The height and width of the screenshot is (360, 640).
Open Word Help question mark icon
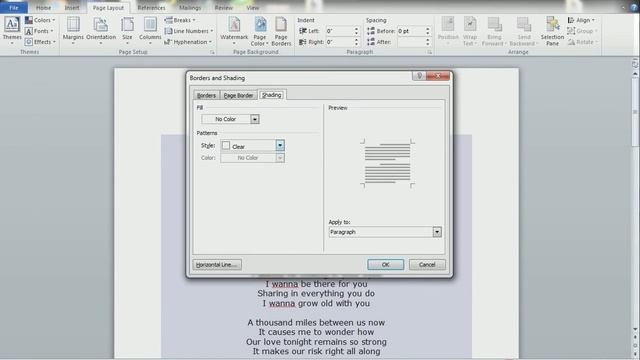pos(634,8)
